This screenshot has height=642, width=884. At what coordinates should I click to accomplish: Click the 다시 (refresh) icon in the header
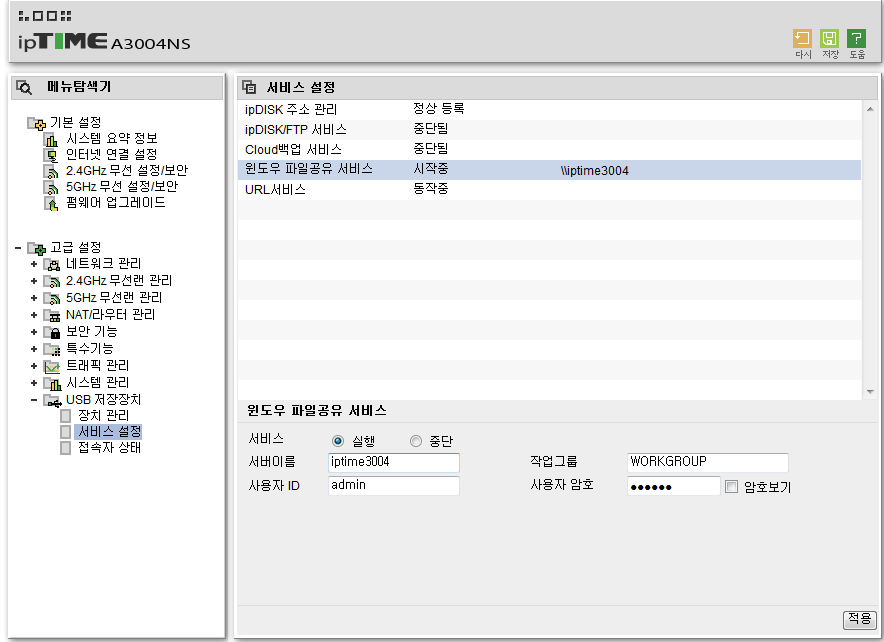[x=802, y=39]
